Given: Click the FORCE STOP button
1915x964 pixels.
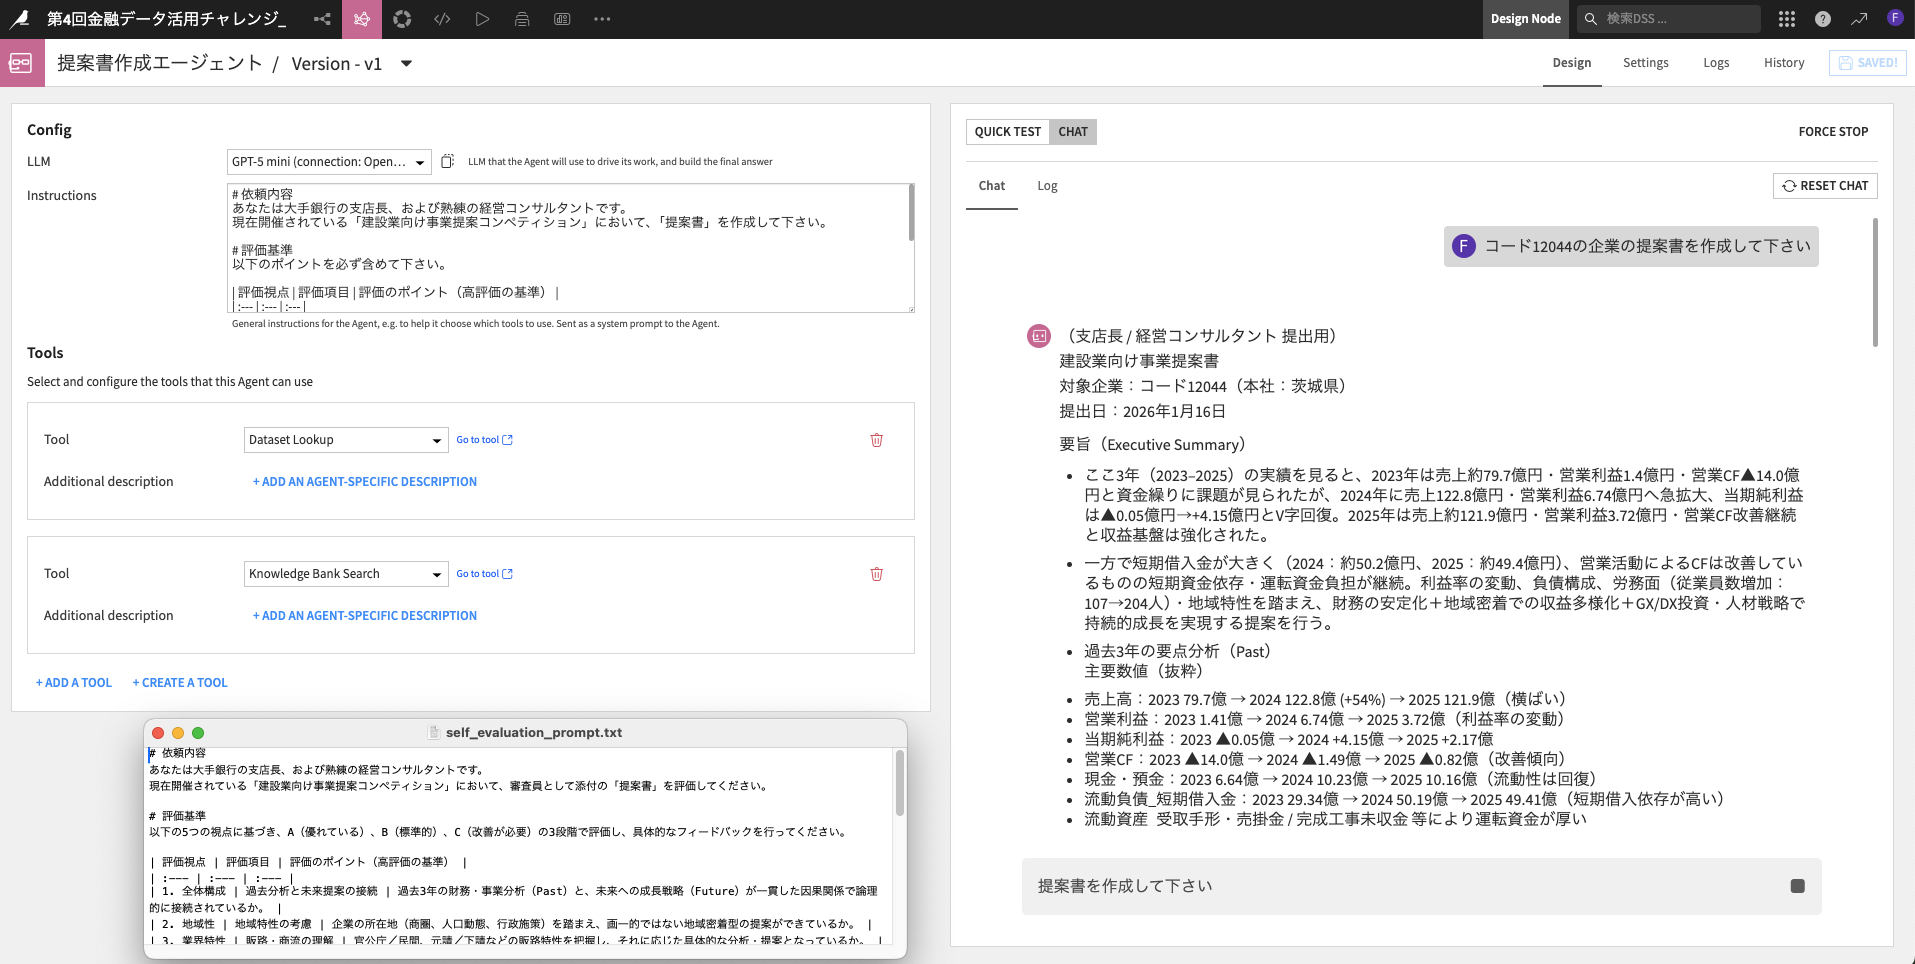Looking at the screenshot, I should [1833, 132].
